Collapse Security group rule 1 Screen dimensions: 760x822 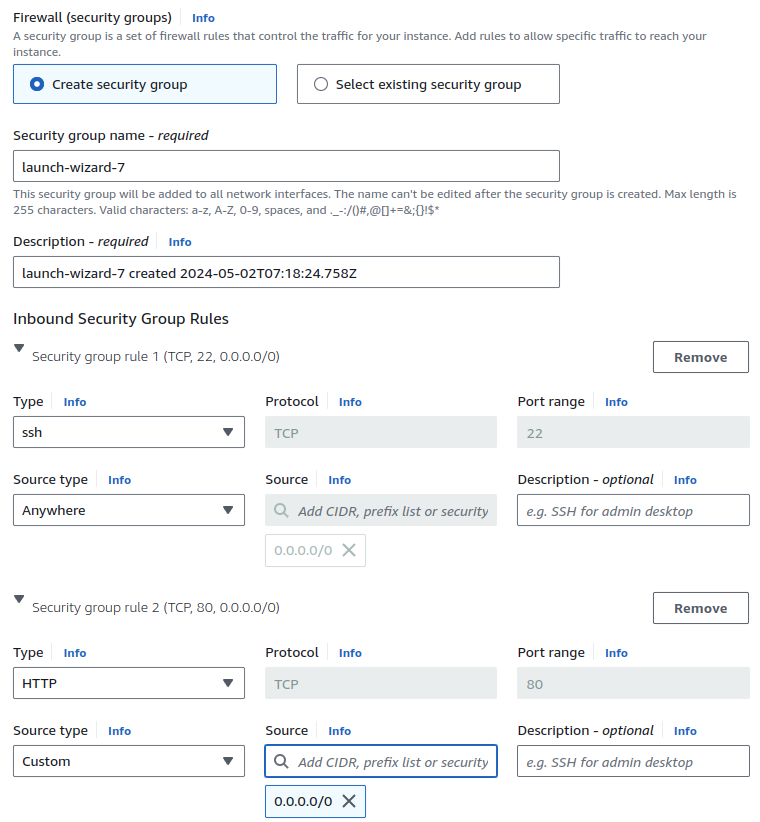(16, 348)
